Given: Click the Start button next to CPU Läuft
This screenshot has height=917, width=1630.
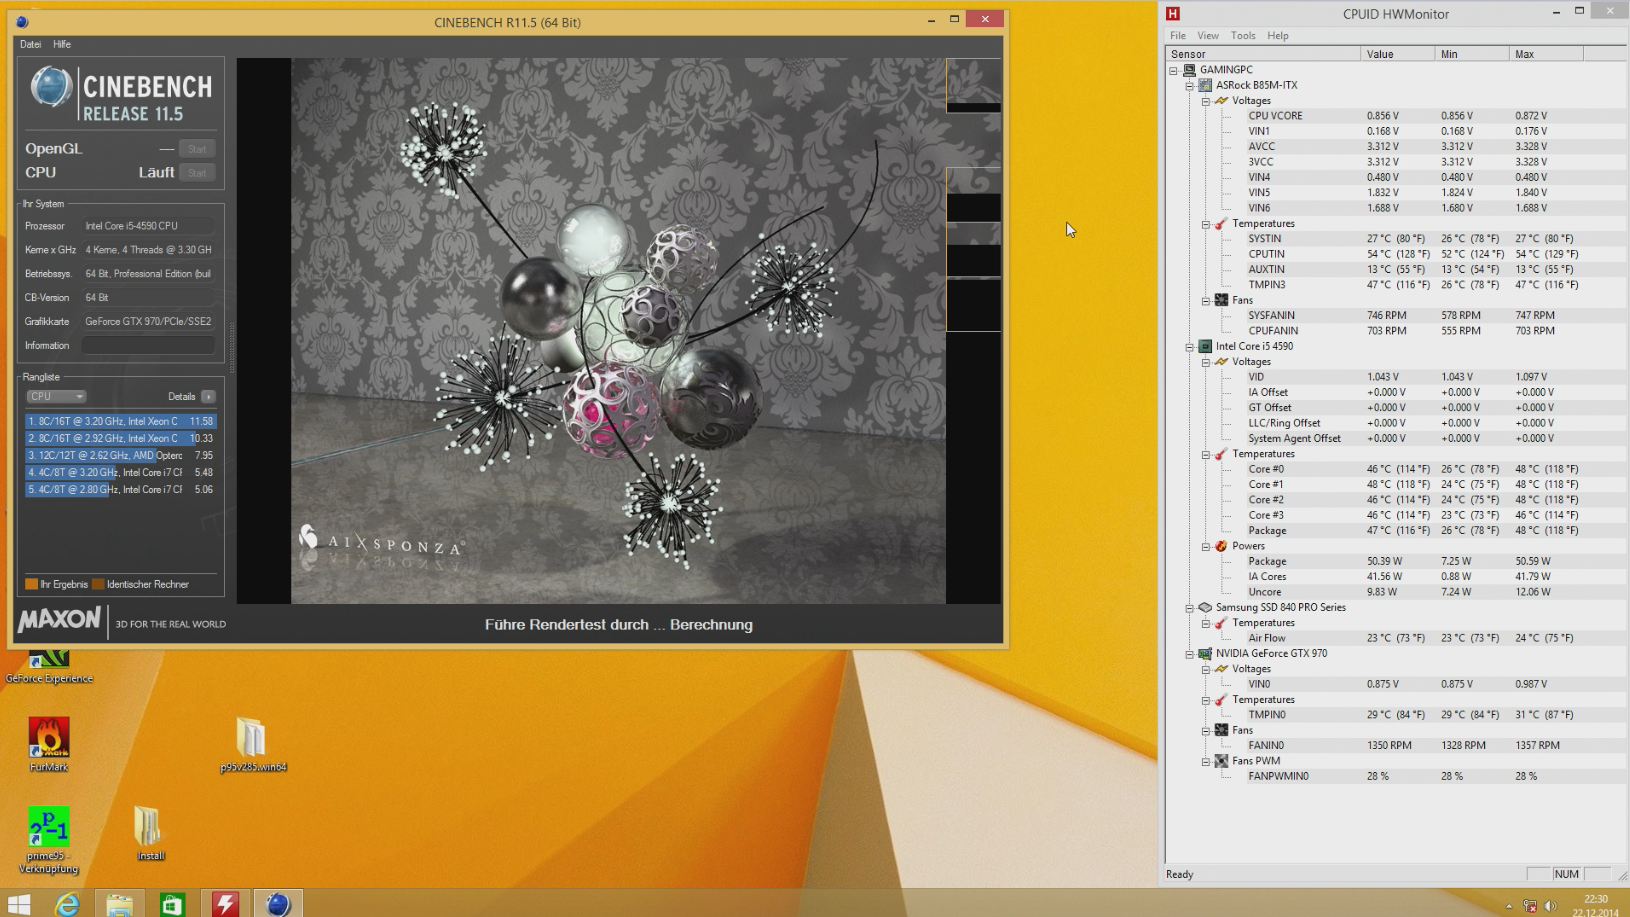Looking at the screenshot, I should [x=197, y=173].
